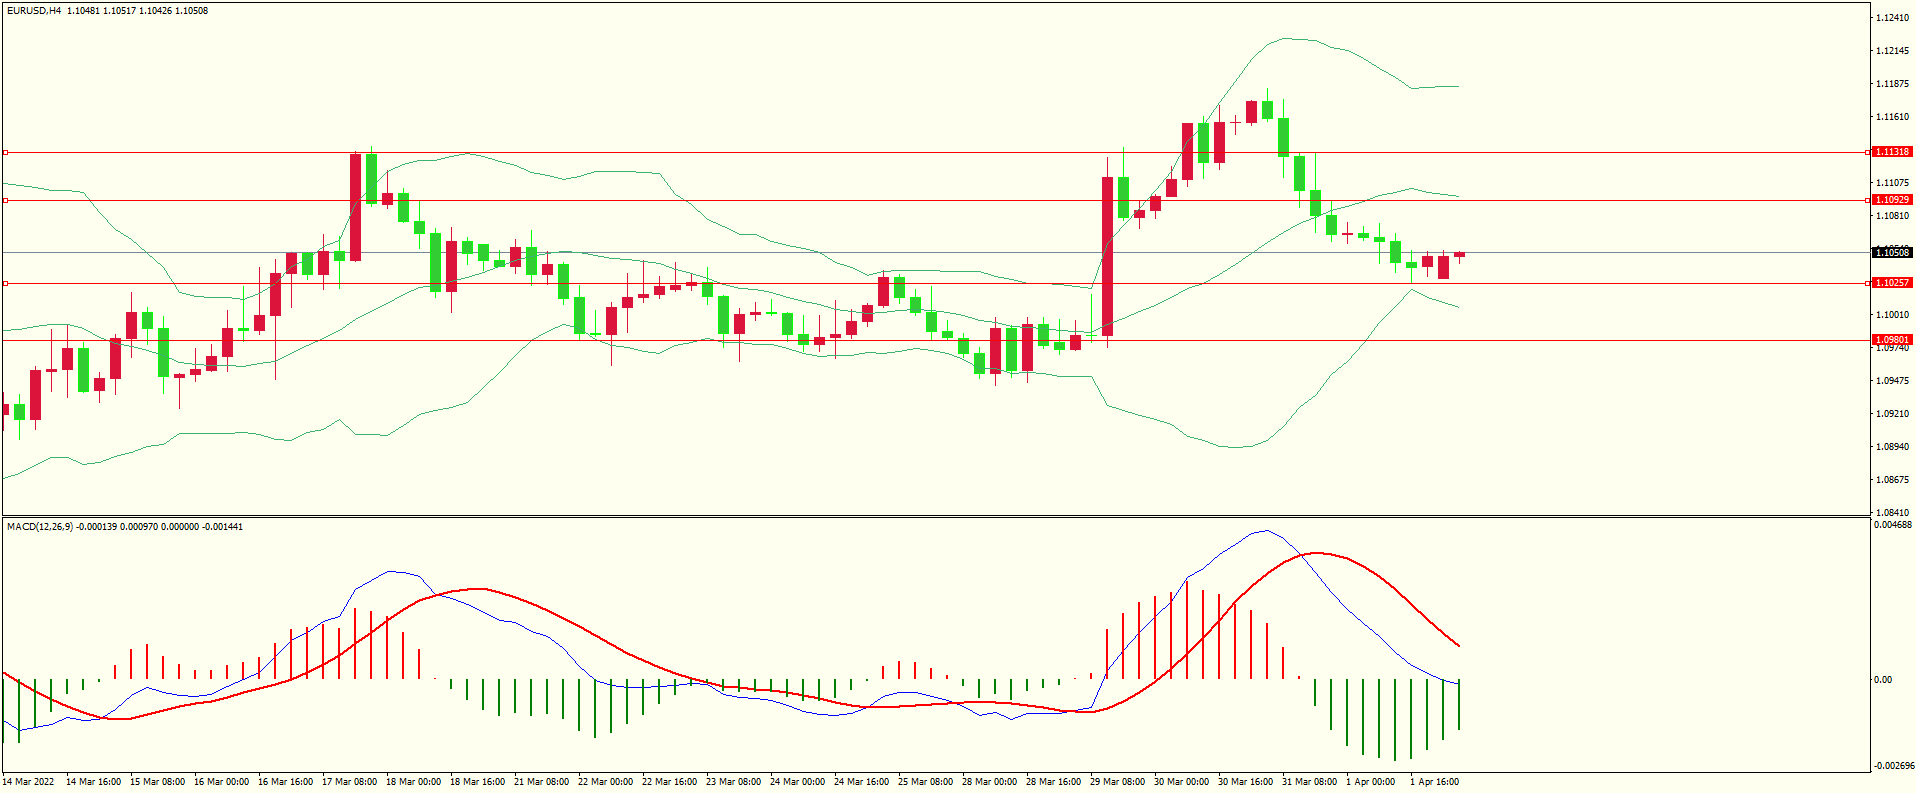
Task: Click the 1.12145 price axis value
Action: (x=1893, y=51)
